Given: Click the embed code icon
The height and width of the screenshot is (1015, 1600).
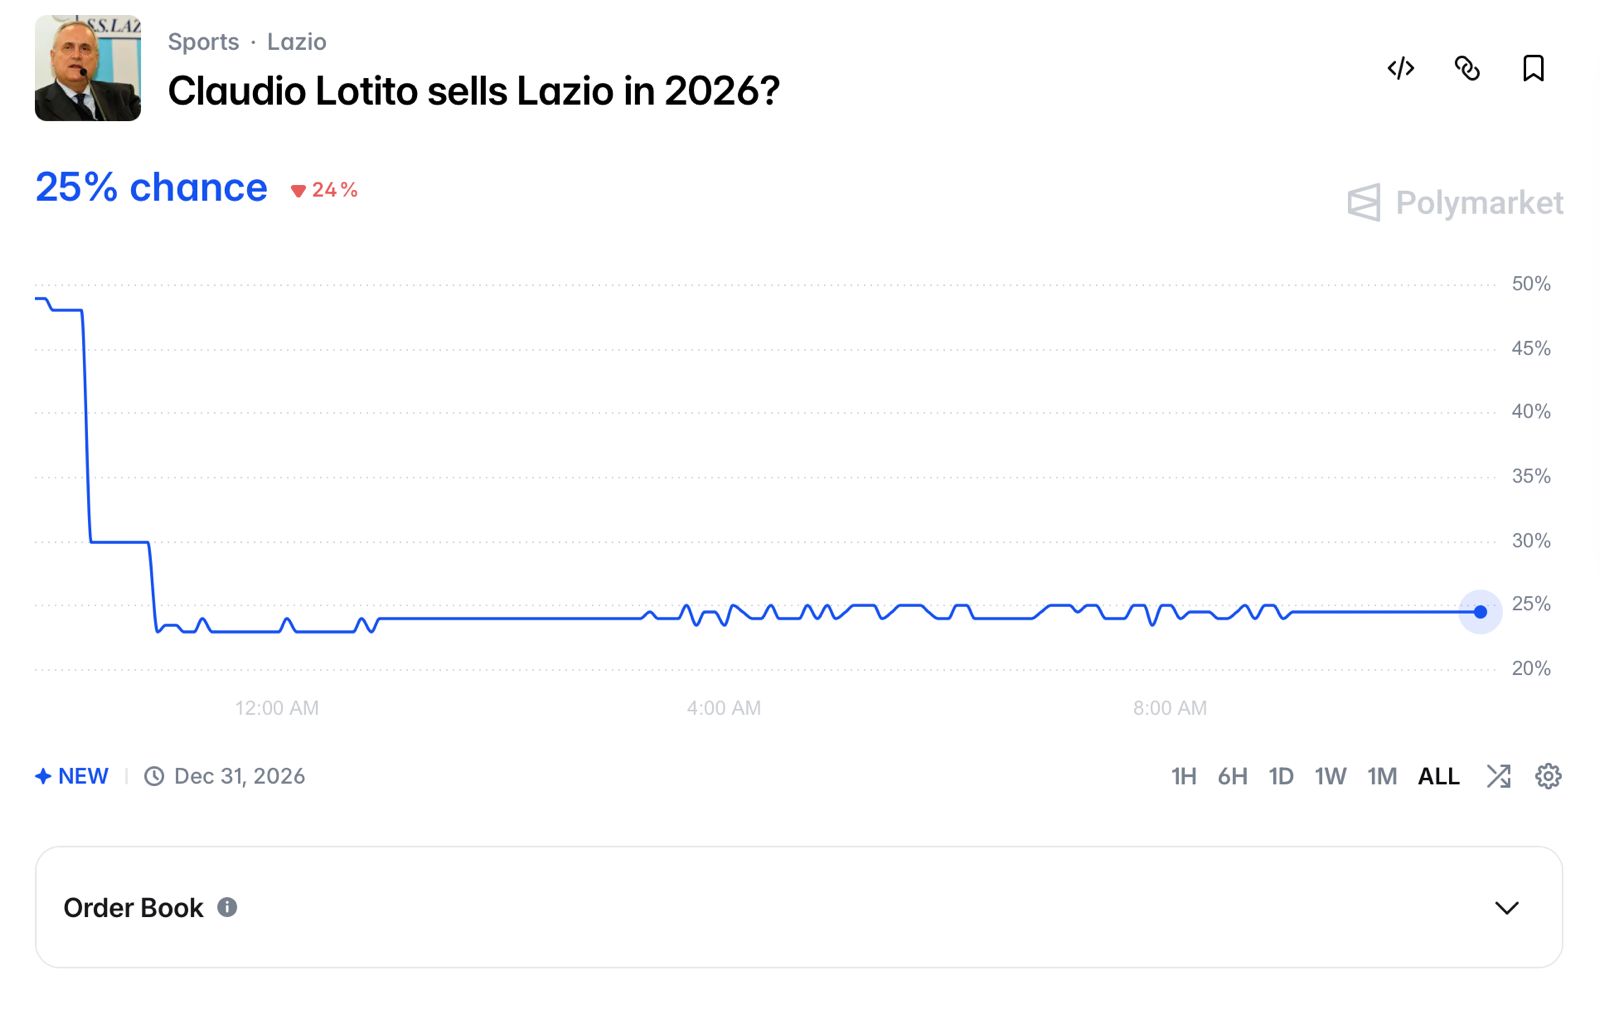Looking at the screenshot, I should pos(1400,68).
